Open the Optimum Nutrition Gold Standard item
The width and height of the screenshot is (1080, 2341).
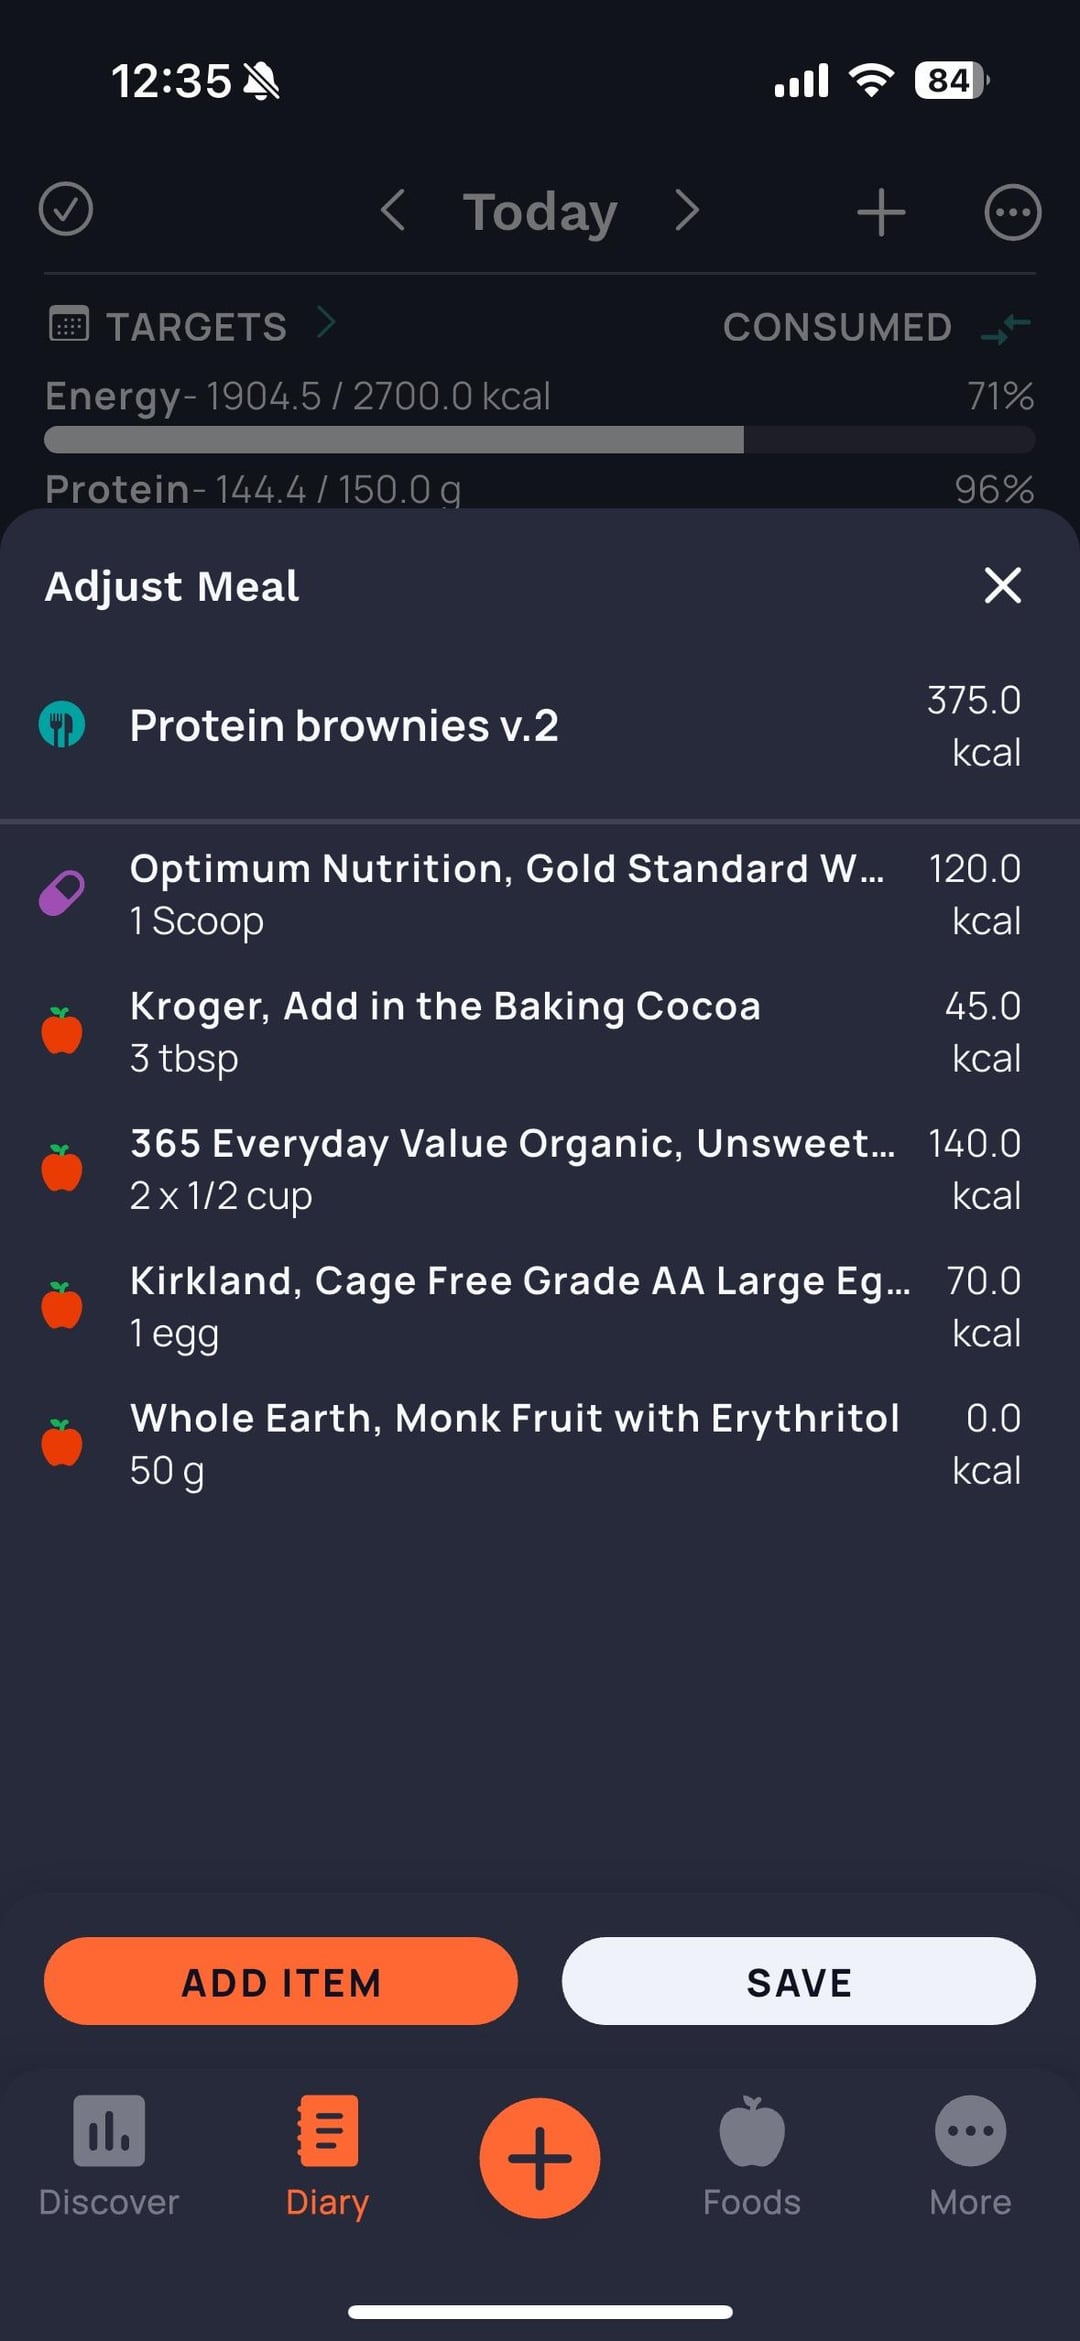click(x=506, y=894)
